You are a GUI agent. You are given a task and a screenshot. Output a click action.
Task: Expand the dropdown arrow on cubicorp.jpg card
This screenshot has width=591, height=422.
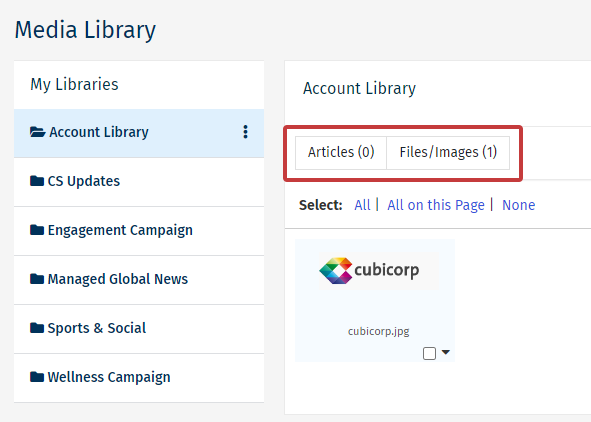pyautogui.click(x=446, y=352)
